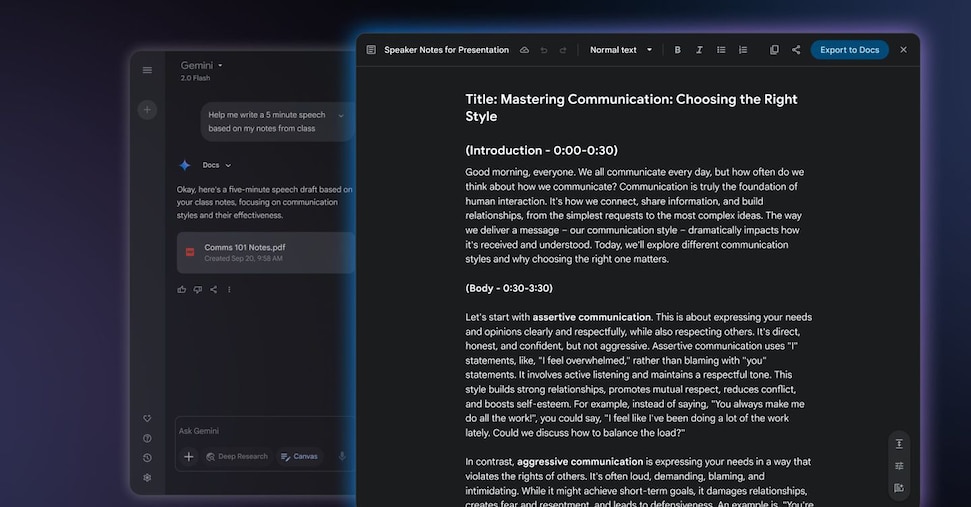Viewport: 971px width, 507px height.
Task: Click the bold words assertive communication
Action: [x=591, y=317]
